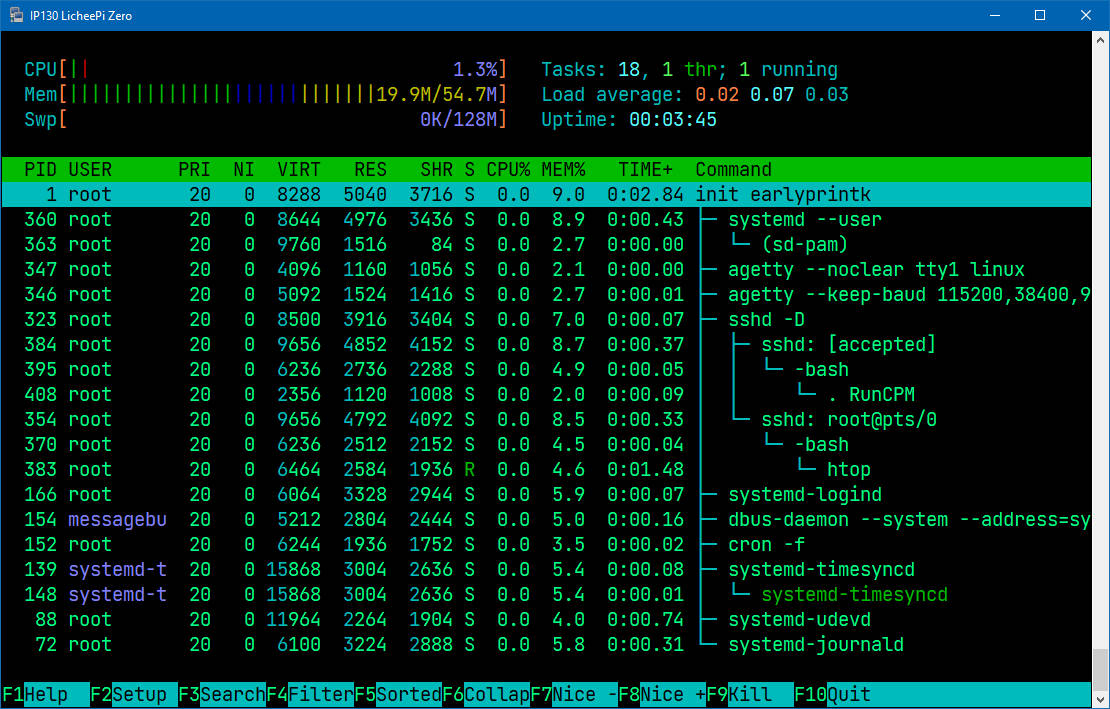
Task: Open Help with the F1 footer button
Action: [x=45, y=695]
